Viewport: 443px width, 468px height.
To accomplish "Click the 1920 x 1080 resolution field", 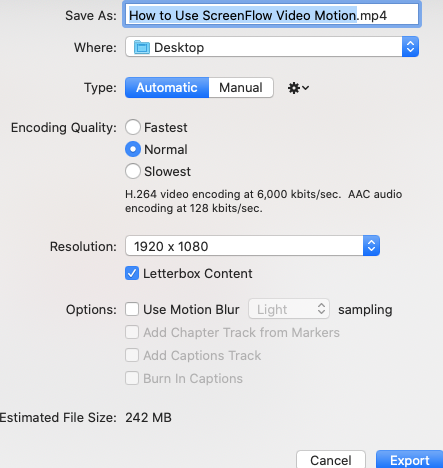I will (252, 246).
